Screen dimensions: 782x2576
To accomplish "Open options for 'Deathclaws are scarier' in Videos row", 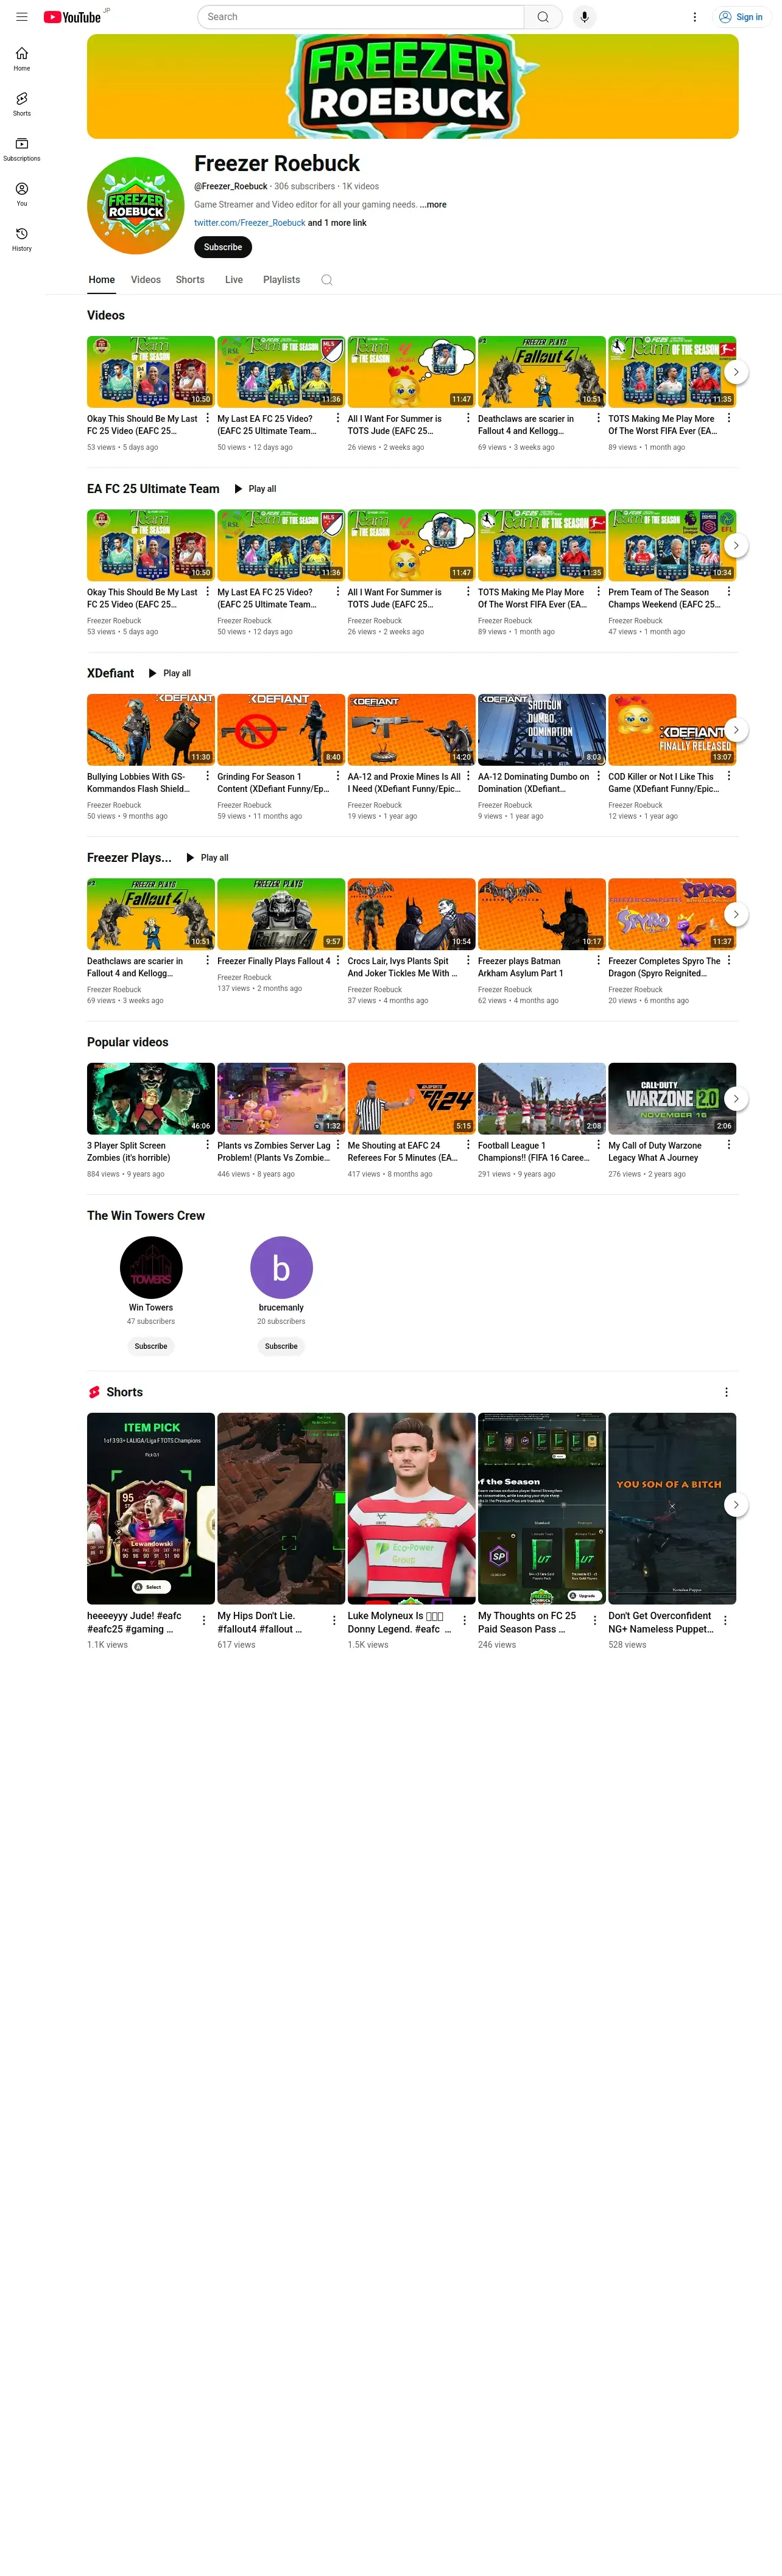I will (x=599, y=418).
